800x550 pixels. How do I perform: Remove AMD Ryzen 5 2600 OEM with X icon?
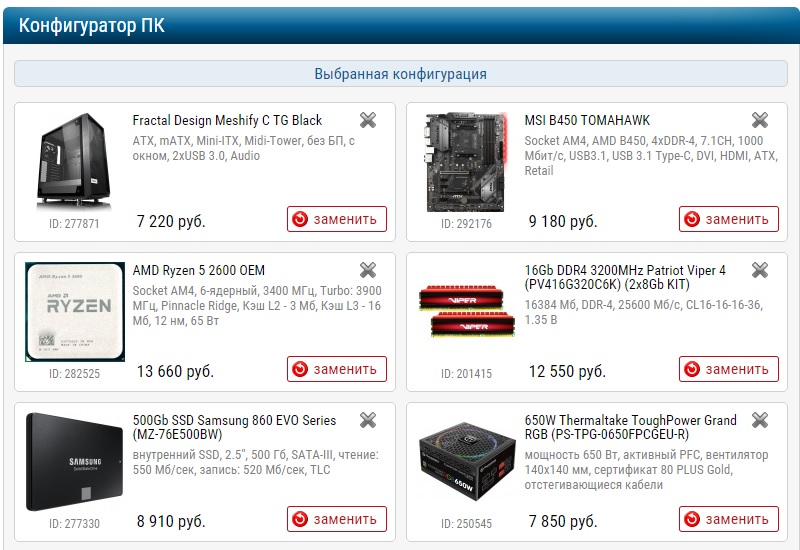coord(367,270)
